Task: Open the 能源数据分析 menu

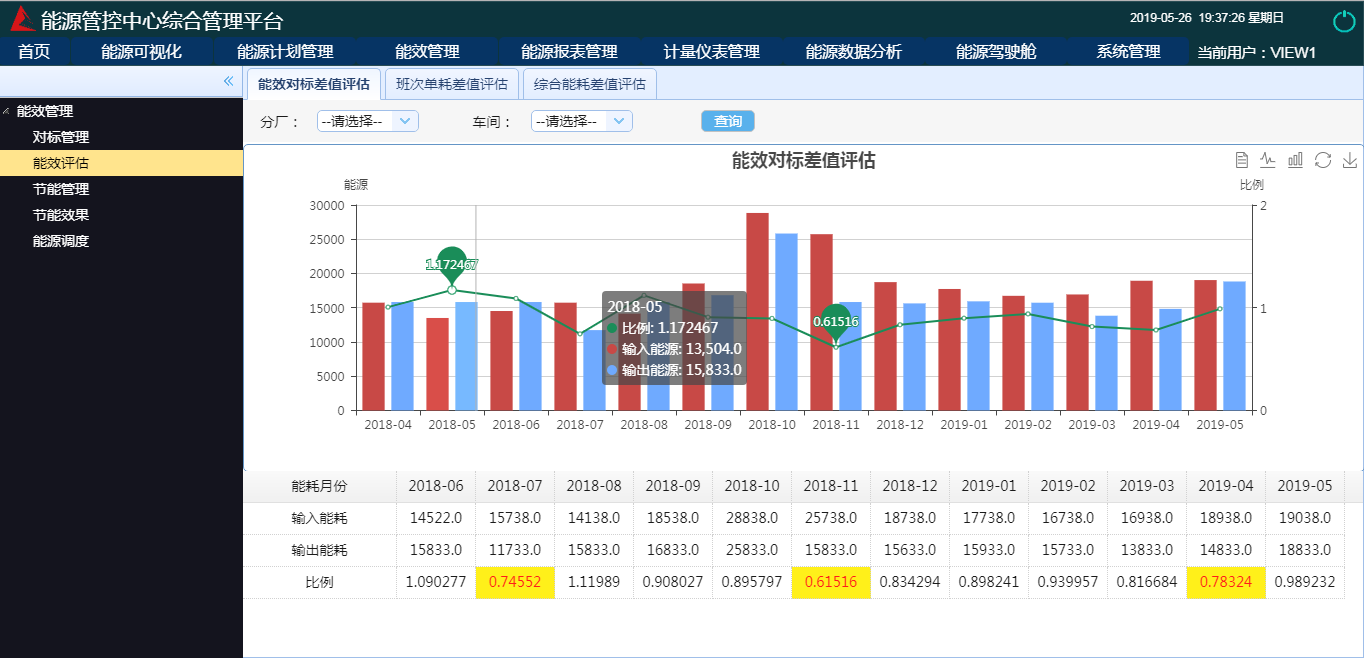Action: coord(854,52)
